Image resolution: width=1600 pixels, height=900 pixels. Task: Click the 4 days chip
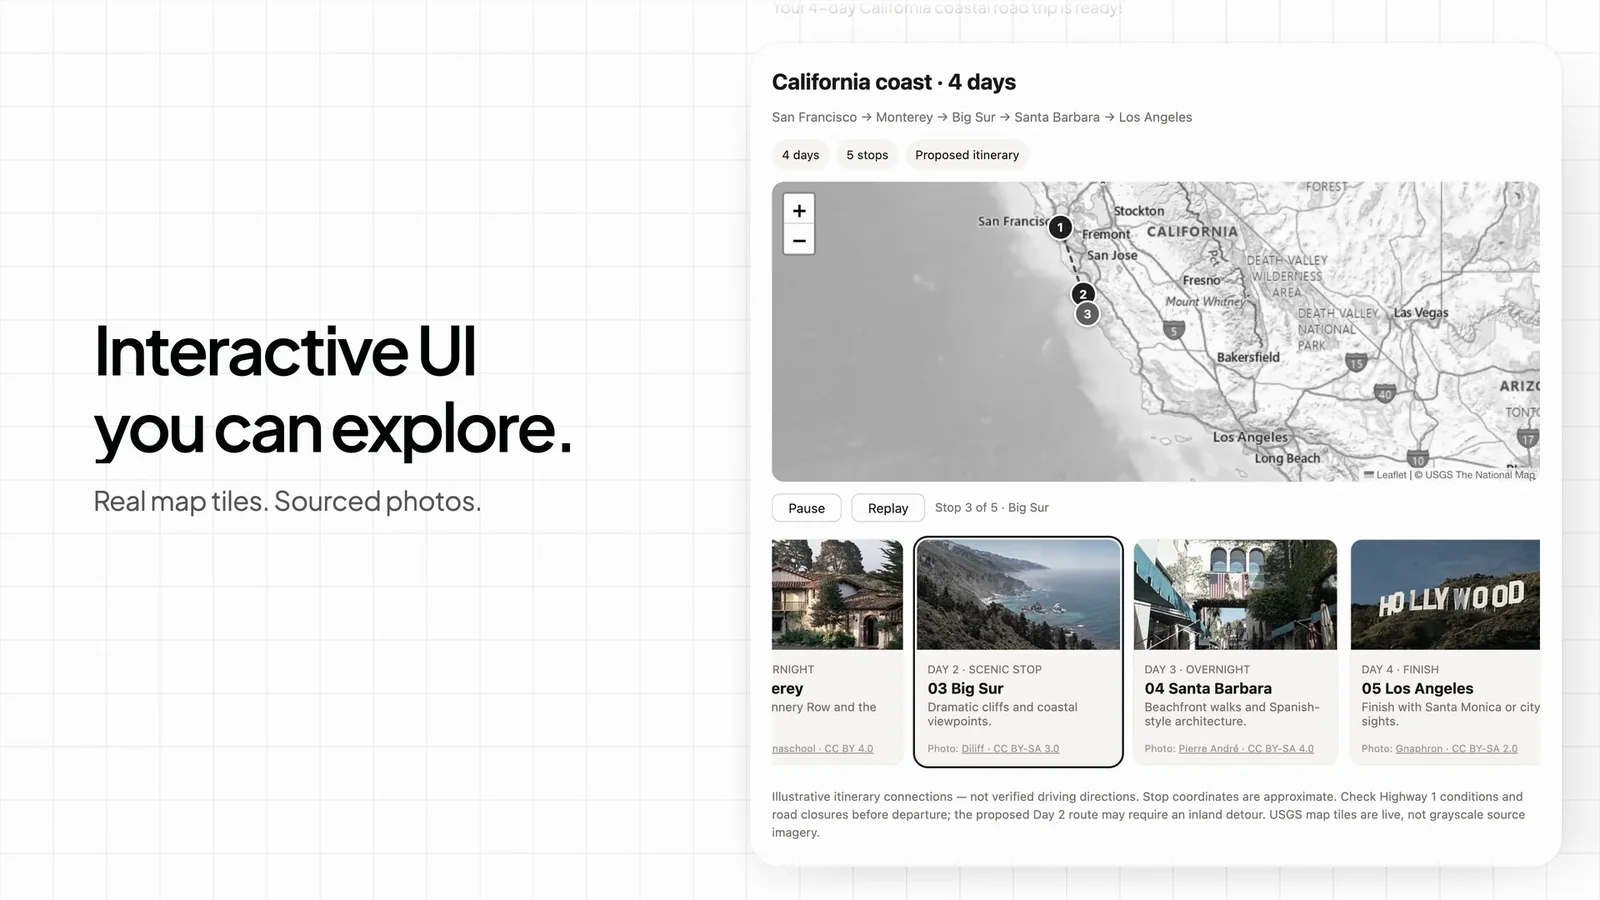800,155
